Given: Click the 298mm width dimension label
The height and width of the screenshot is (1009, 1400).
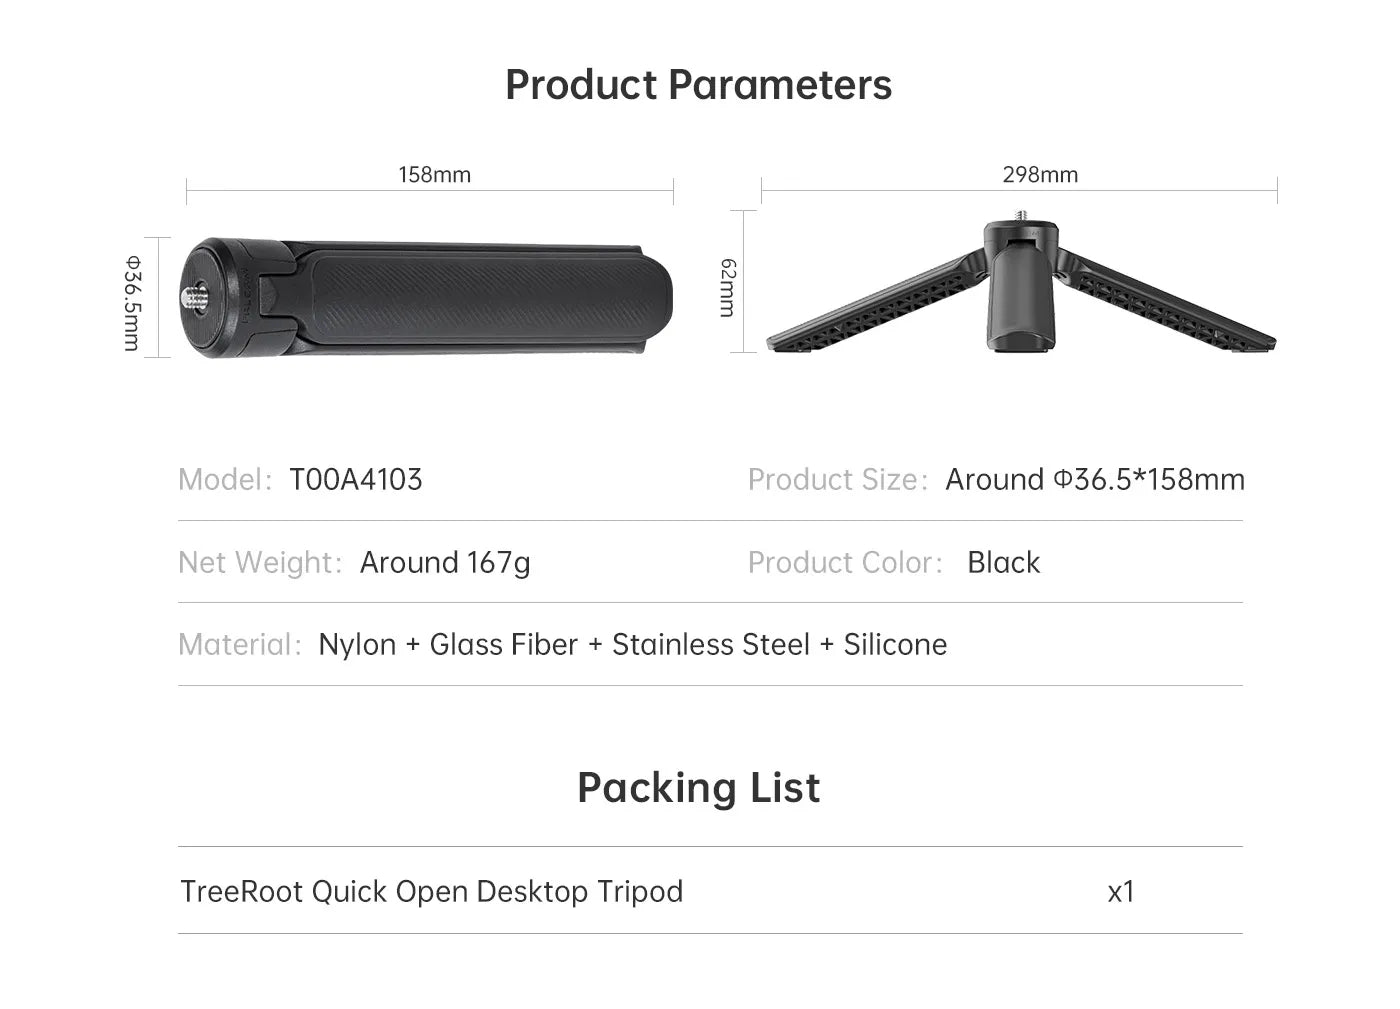Looking at the screenshot, I should [x=1040, y=175].
